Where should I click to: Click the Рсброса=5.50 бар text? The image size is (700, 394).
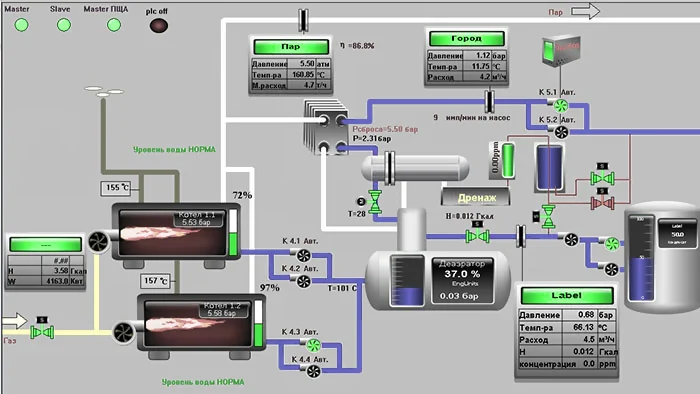click(385, 129)
